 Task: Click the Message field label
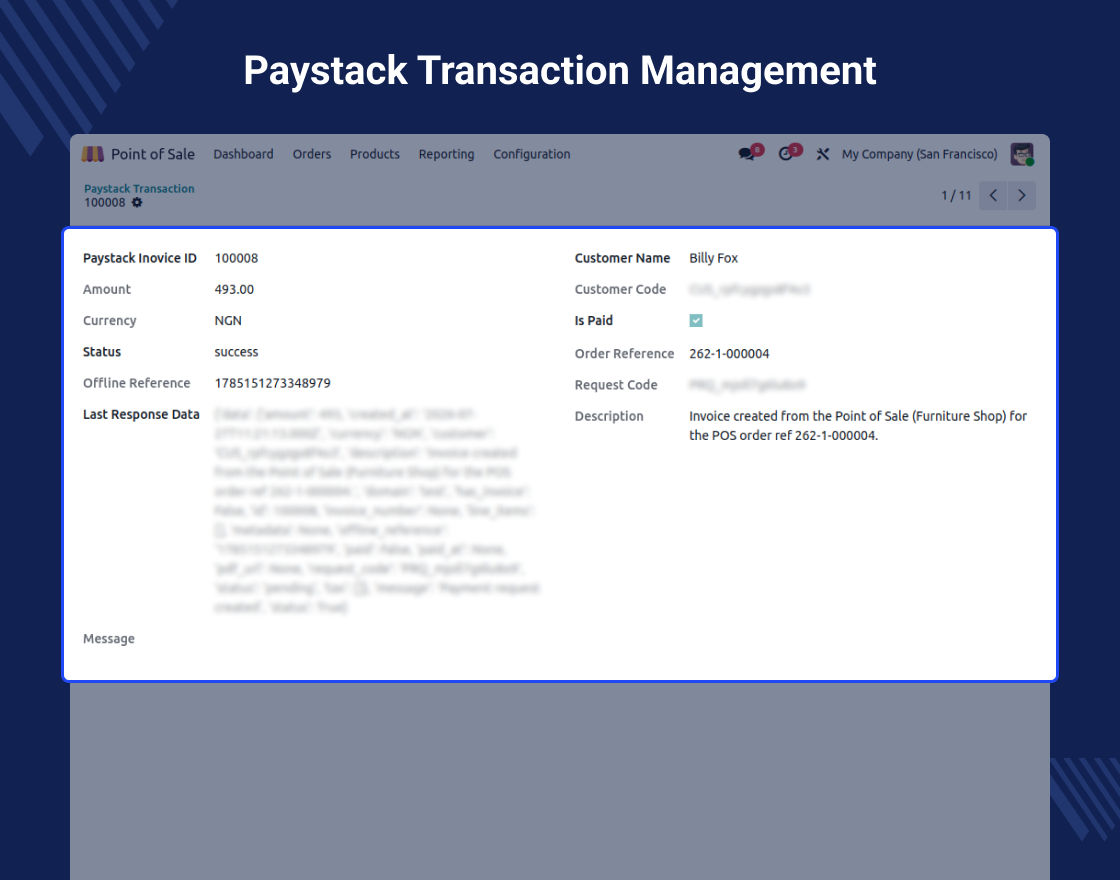point(109,639)
